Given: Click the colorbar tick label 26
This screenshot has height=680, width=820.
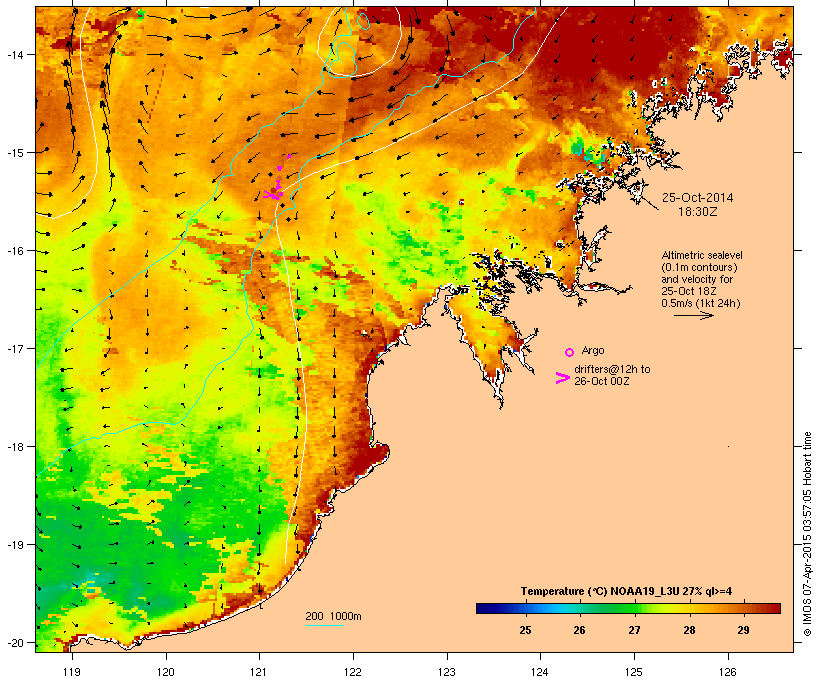Looking at the screenshot, I should pyautogui.click(x=579, y=630).
